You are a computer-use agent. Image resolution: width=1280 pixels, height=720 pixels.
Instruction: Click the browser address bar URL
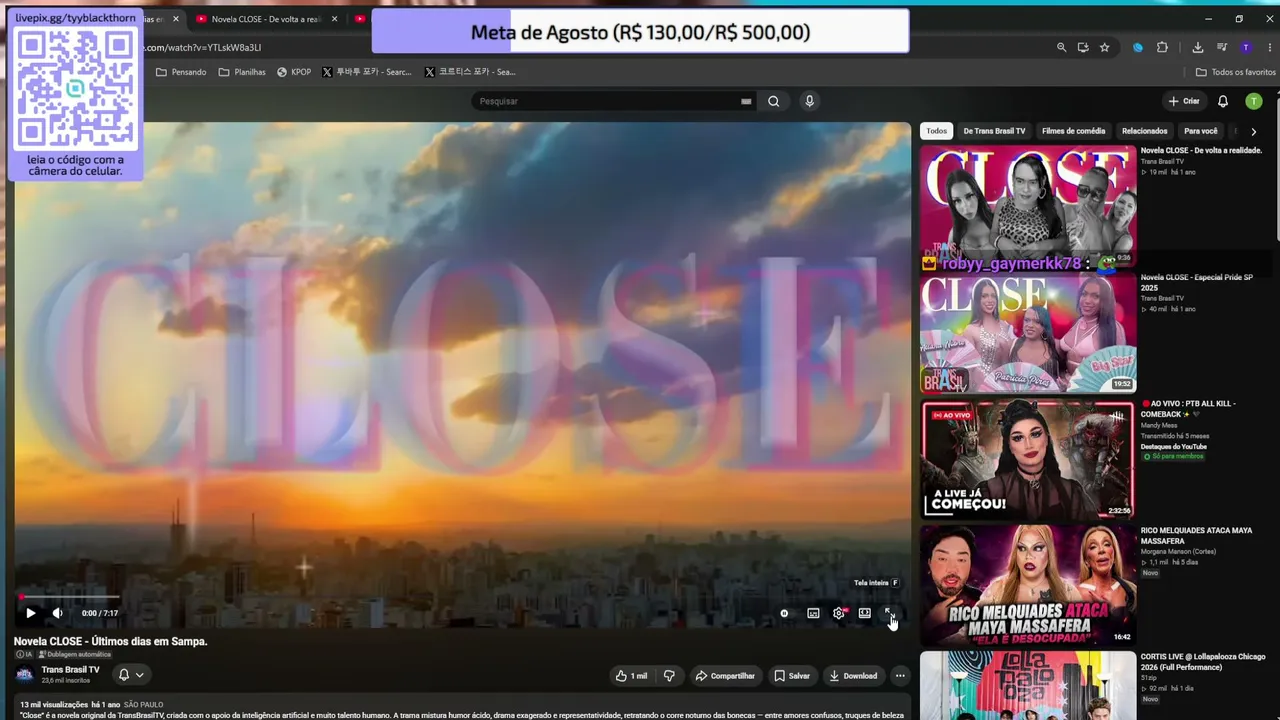203,47
